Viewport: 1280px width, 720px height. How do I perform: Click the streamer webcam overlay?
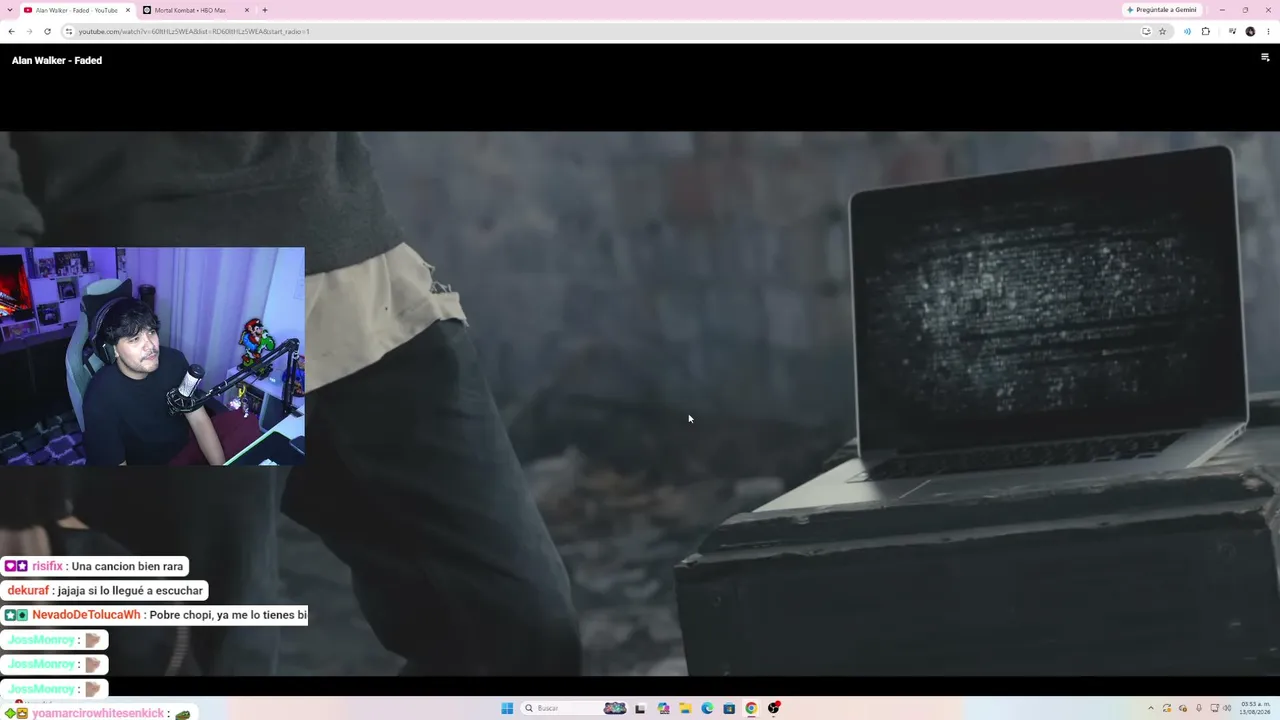coord(152,356)
